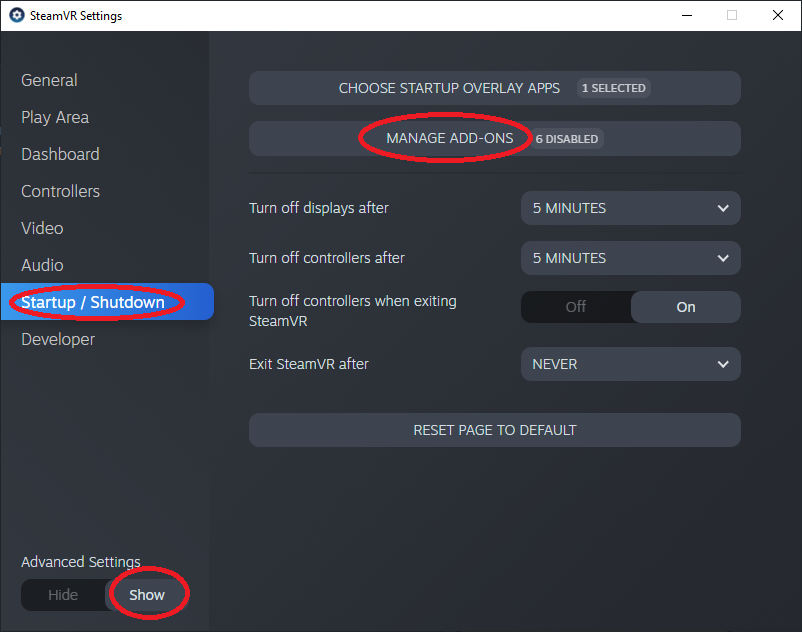The height and width of the screenshot is (632, 802).
Task: Set controller shutdown on exit to Off
Action: coord(576,307)
